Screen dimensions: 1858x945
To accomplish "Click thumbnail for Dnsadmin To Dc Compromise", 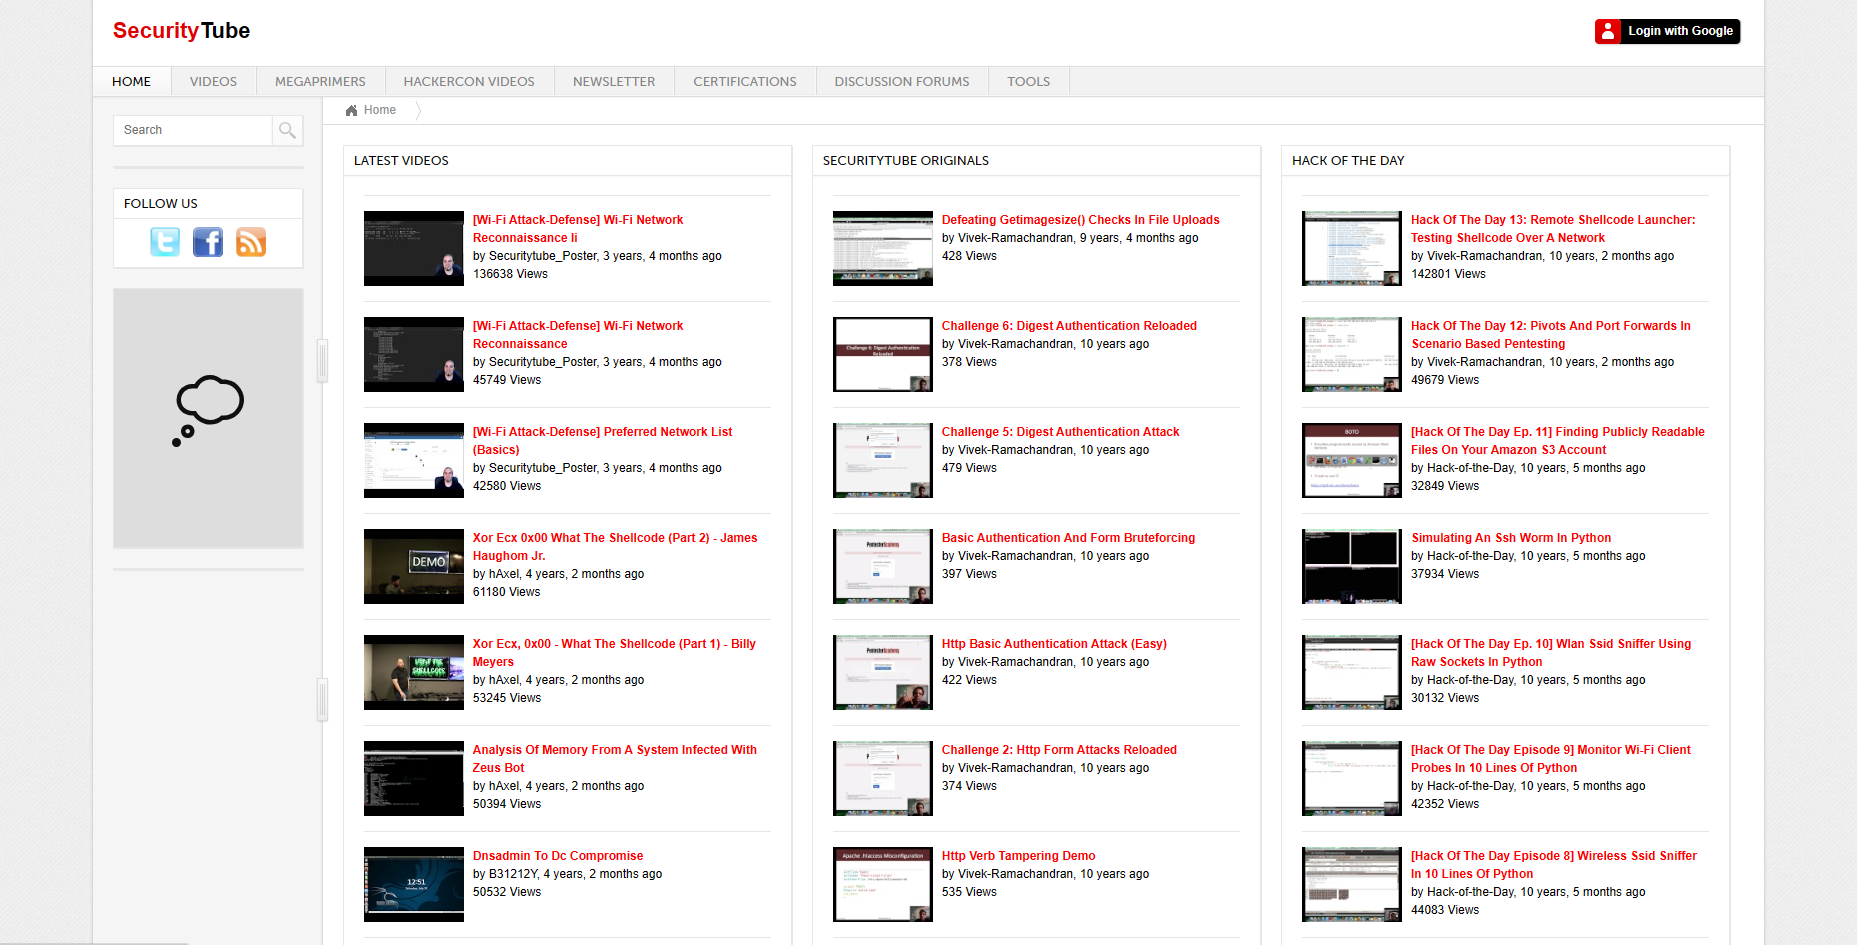I will (x=414, y=884).
